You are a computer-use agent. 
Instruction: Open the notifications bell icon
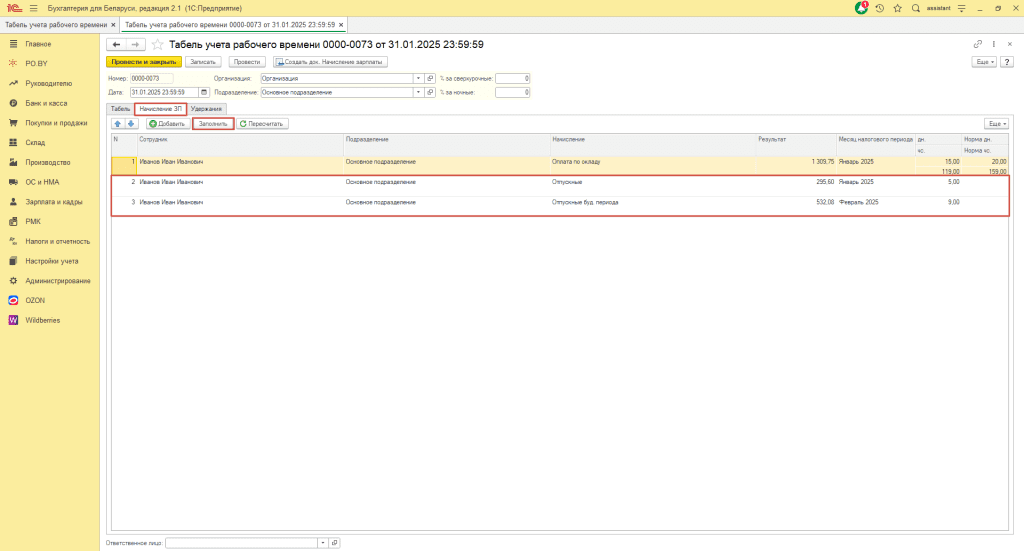(862, 8)
